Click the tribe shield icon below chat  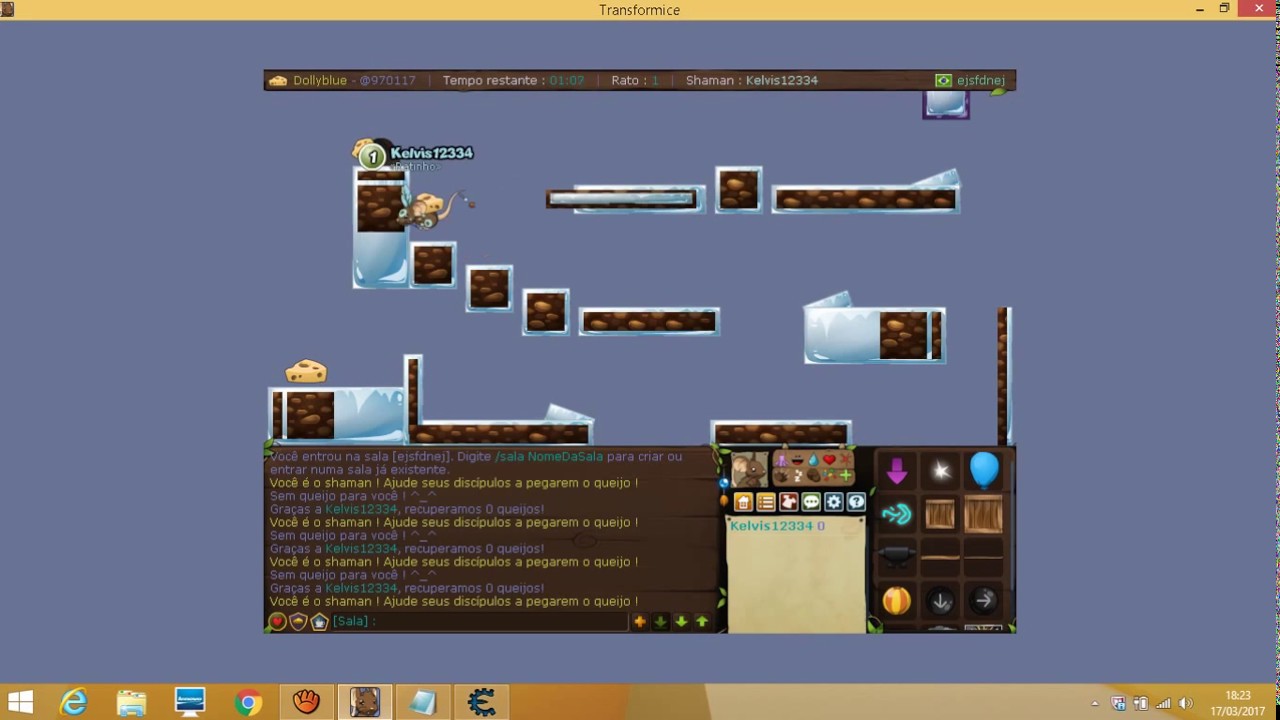(x=298, y=621)
